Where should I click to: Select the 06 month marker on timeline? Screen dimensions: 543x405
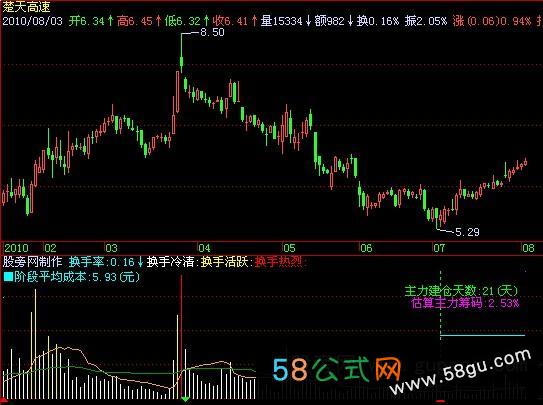pyautogui.click(x=366, y=248)
